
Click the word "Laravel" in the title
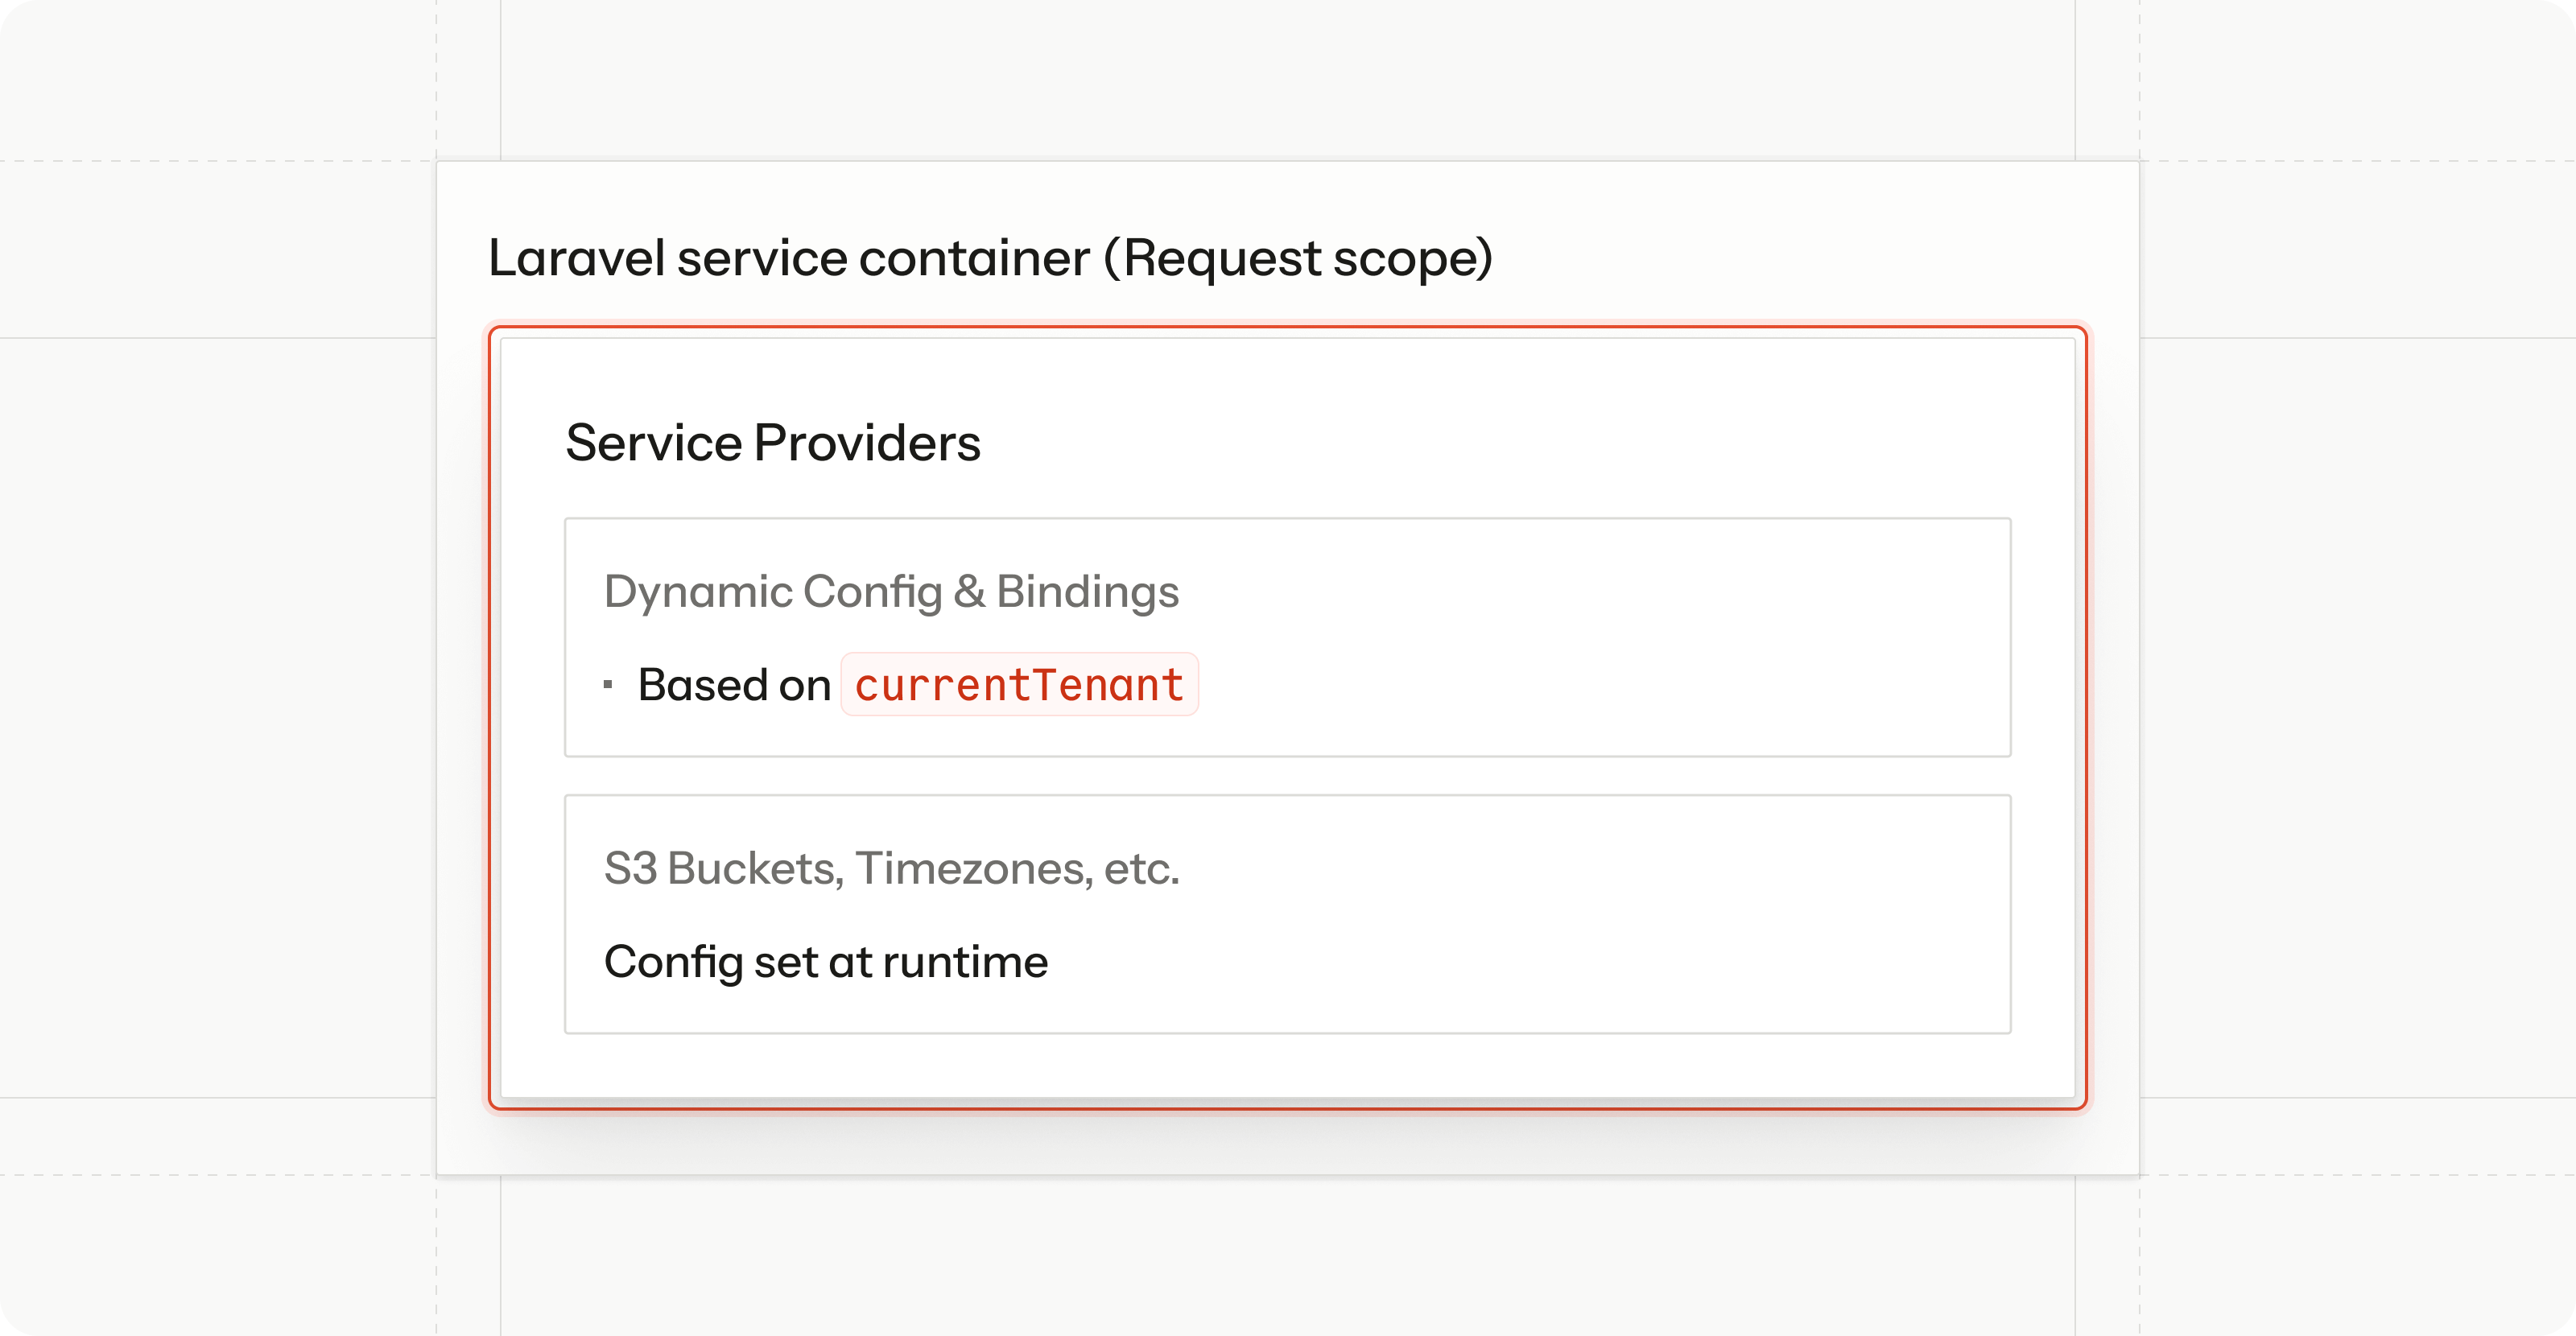[x=576, y=258]
